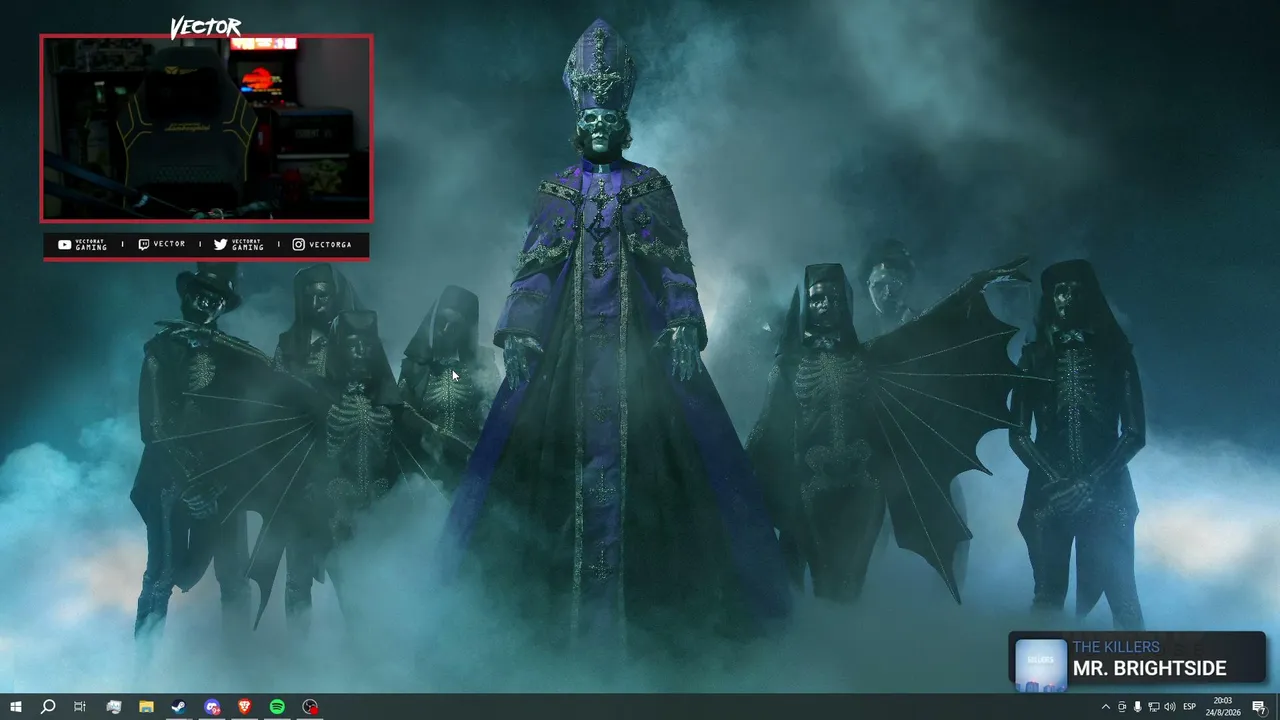Open Spotify from the taskbar

click(277, 707)
